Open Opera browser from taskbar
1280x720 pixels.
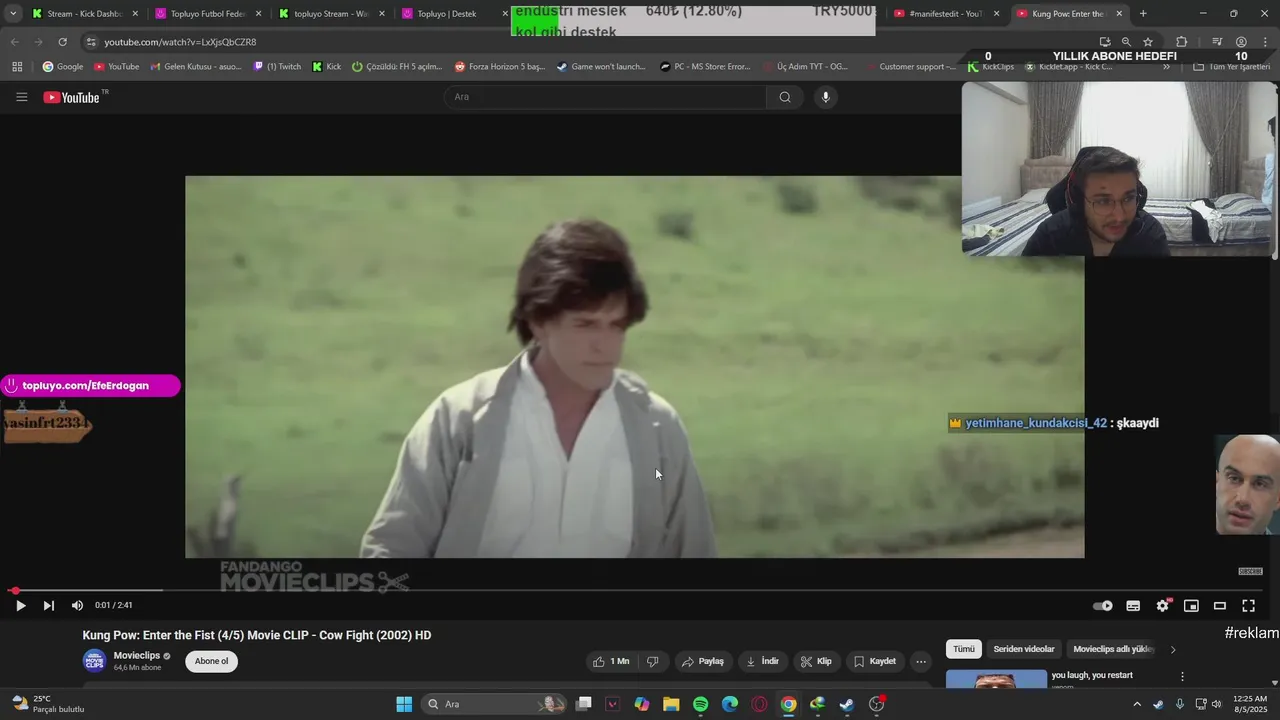759,704
